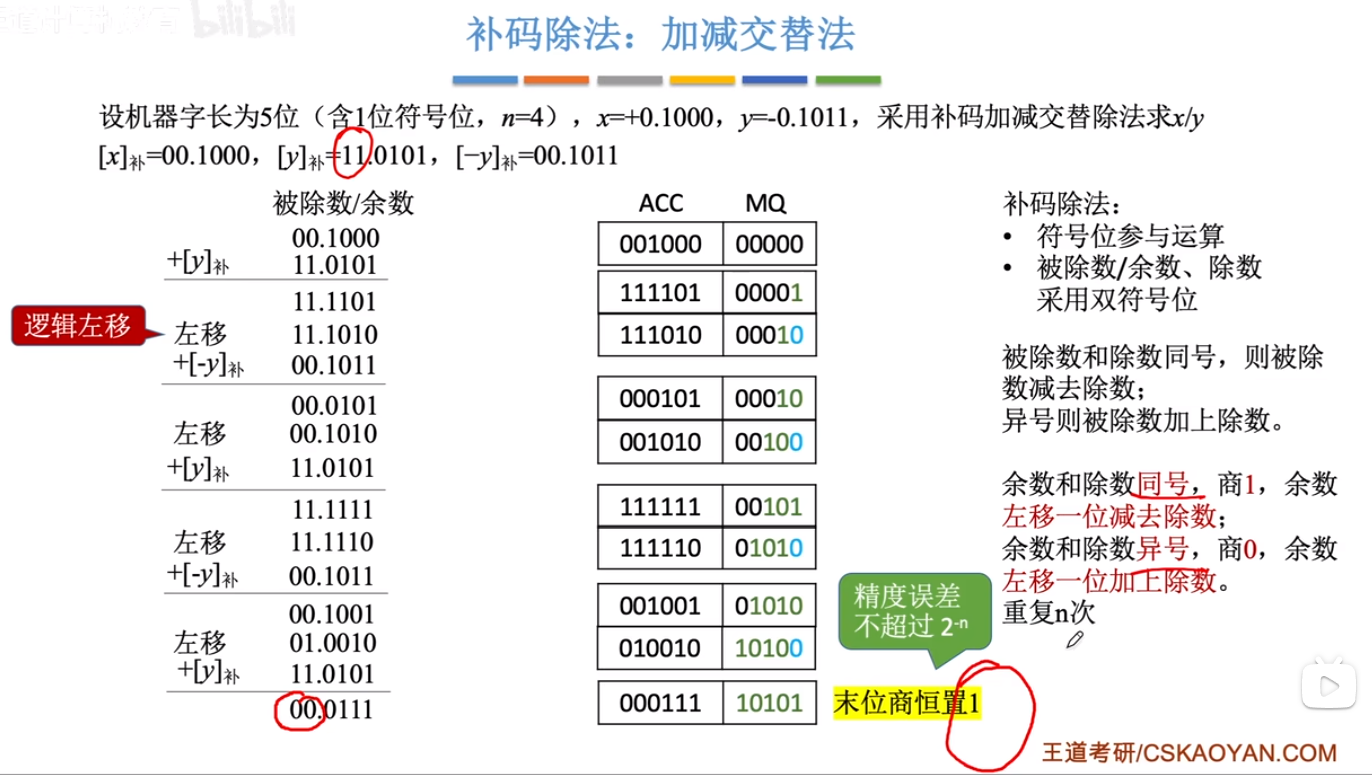Image resolution: width=1372 pixels, height=775 pixels.
Task: Click the ACC column header
Action: [661, 203]
